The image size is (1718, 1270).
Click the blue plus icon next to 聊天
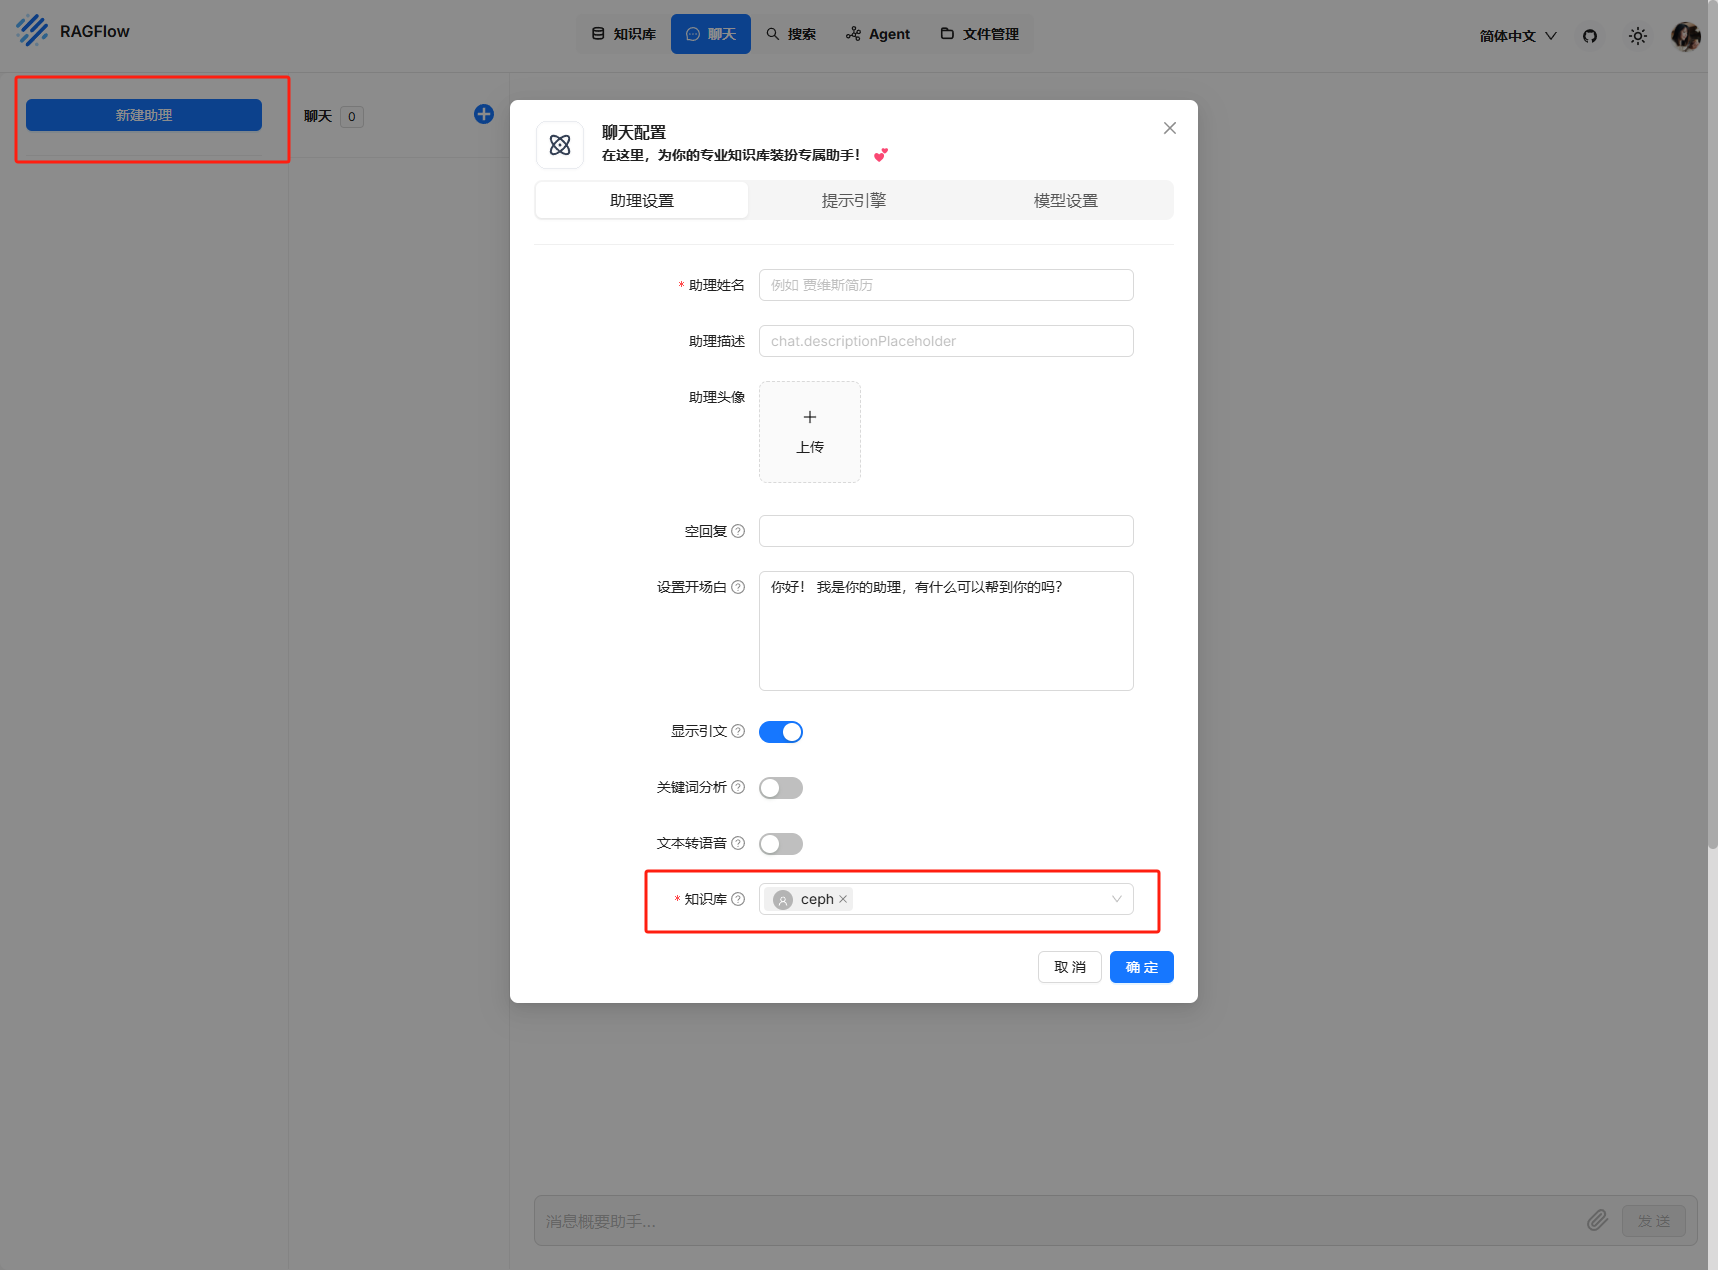point(484,114)
